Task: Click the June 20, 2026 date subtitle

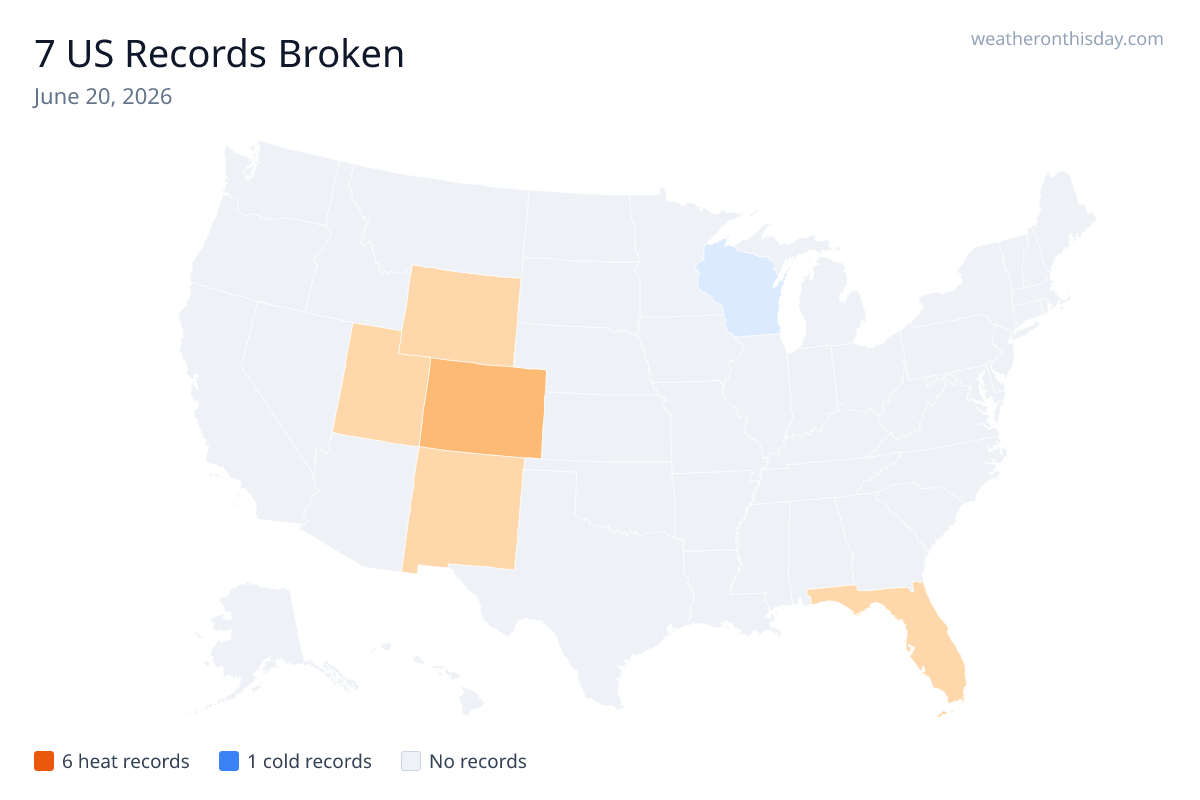Action: [102, 97]
